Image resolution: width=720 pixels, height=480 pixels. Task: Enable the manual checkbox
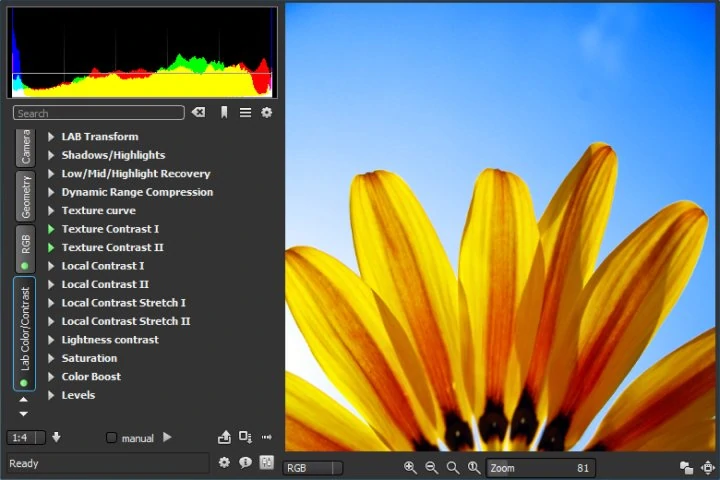click(x=111, y=437)
